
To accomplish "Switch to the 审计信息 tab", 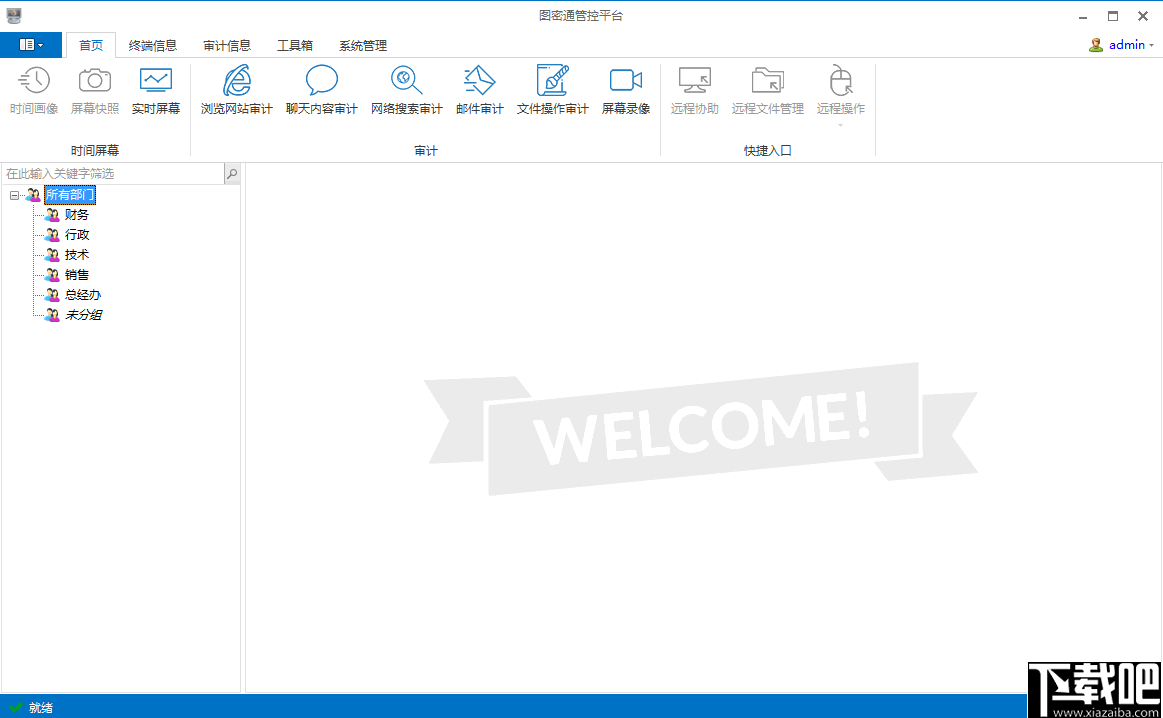I will point(227,45).
